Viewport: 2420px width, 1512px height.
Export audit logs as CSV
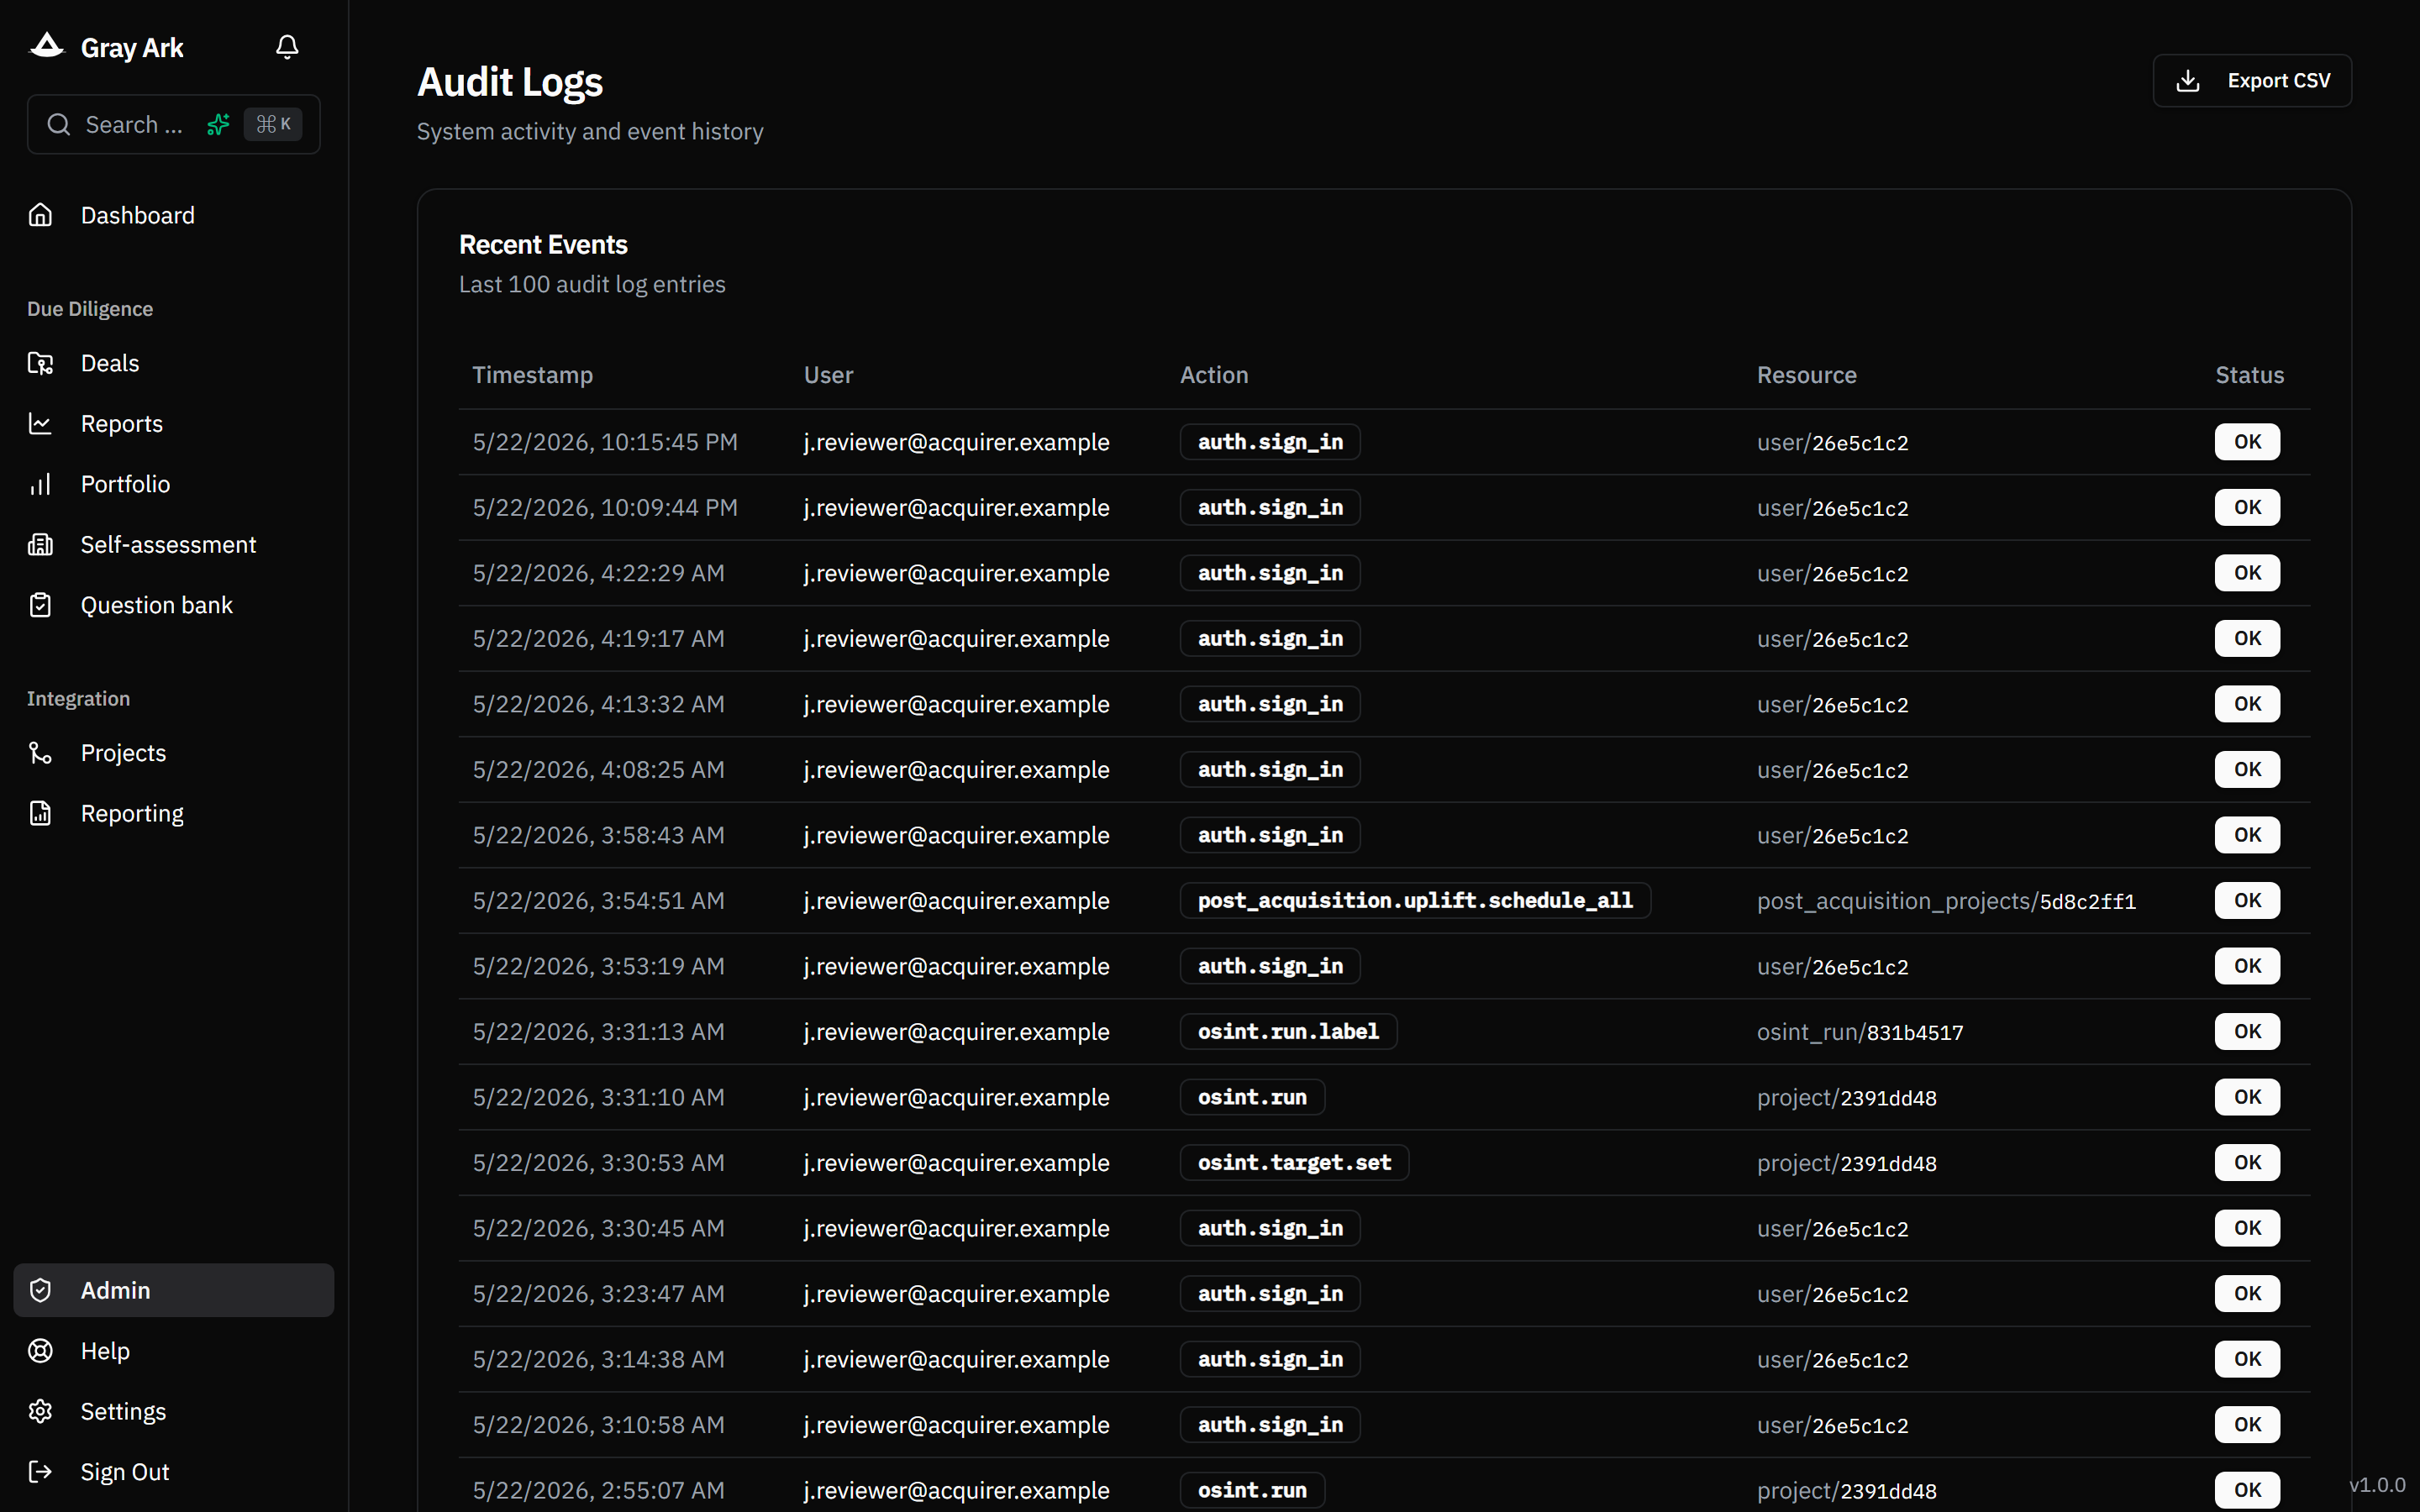point(2252,81)
